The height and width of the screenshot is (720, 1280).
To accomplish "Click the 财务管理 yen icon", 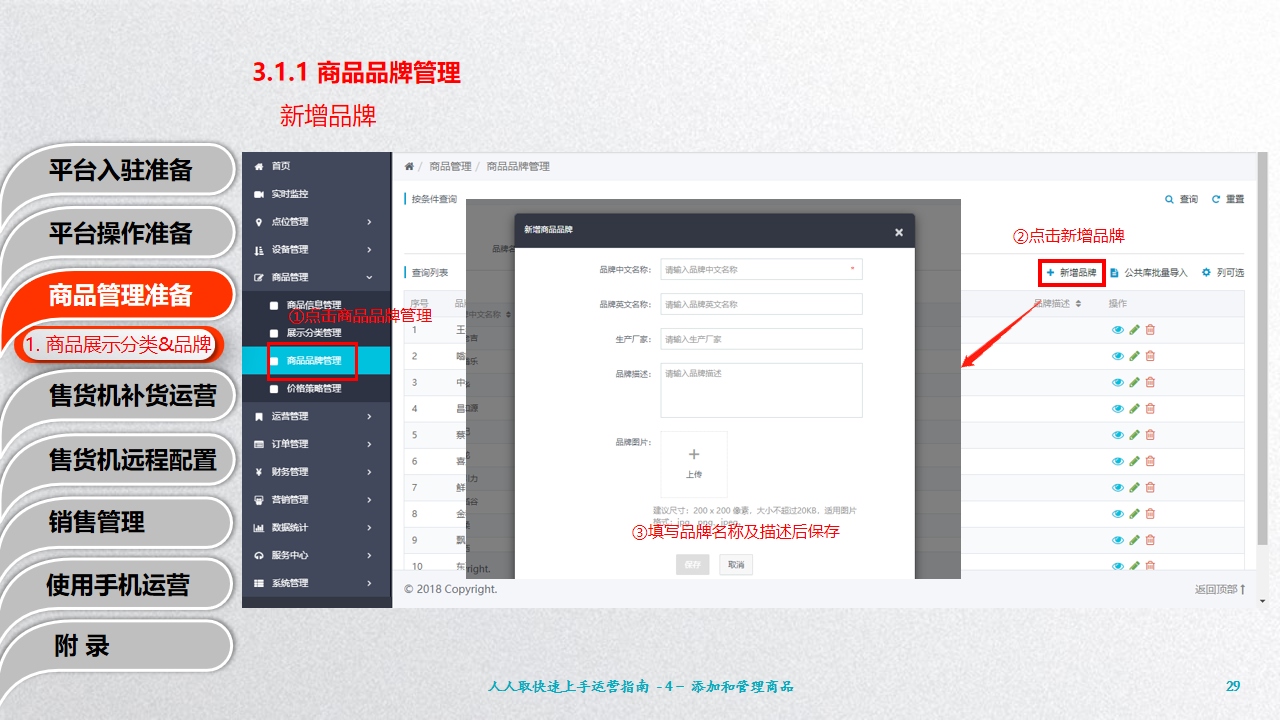I will tap(259, 472).
